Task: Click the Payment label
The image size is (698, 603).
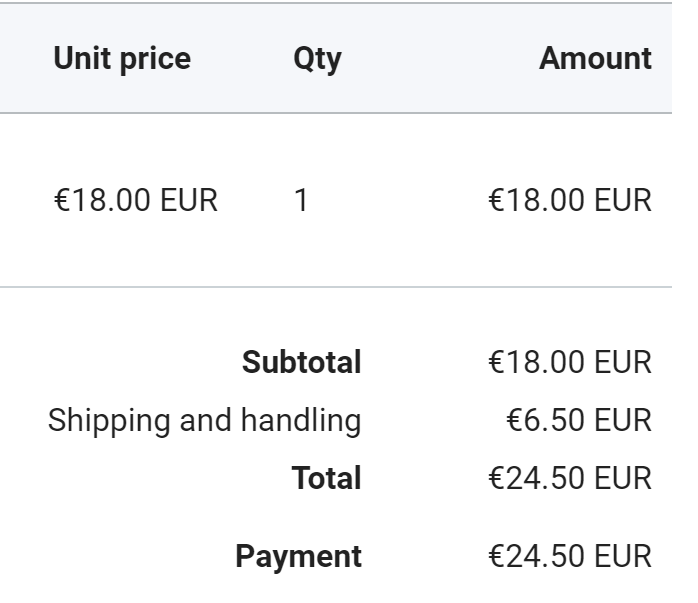Action: point(298,556)
